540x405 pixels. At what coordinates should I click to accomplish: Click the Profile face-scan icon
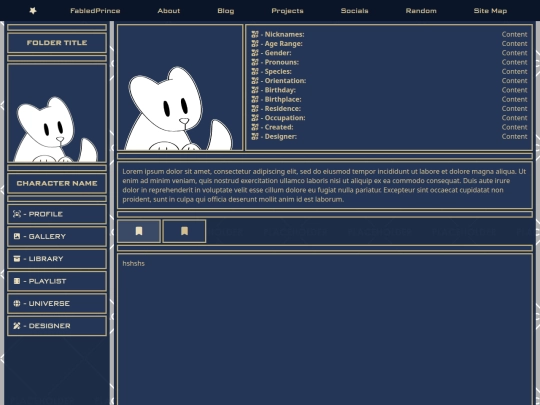point(17,214)
